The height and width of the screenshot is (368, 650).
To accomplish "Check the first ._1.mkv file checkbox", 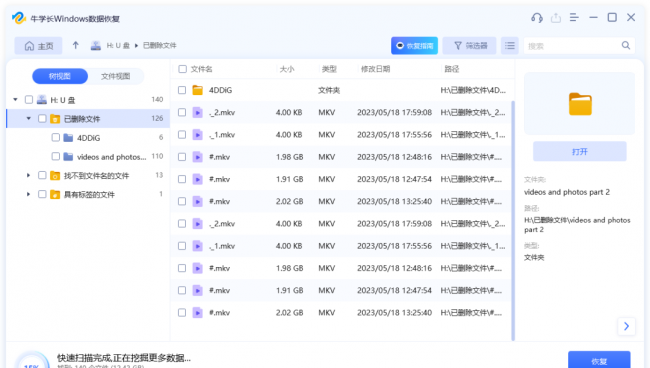I will 182,135.
